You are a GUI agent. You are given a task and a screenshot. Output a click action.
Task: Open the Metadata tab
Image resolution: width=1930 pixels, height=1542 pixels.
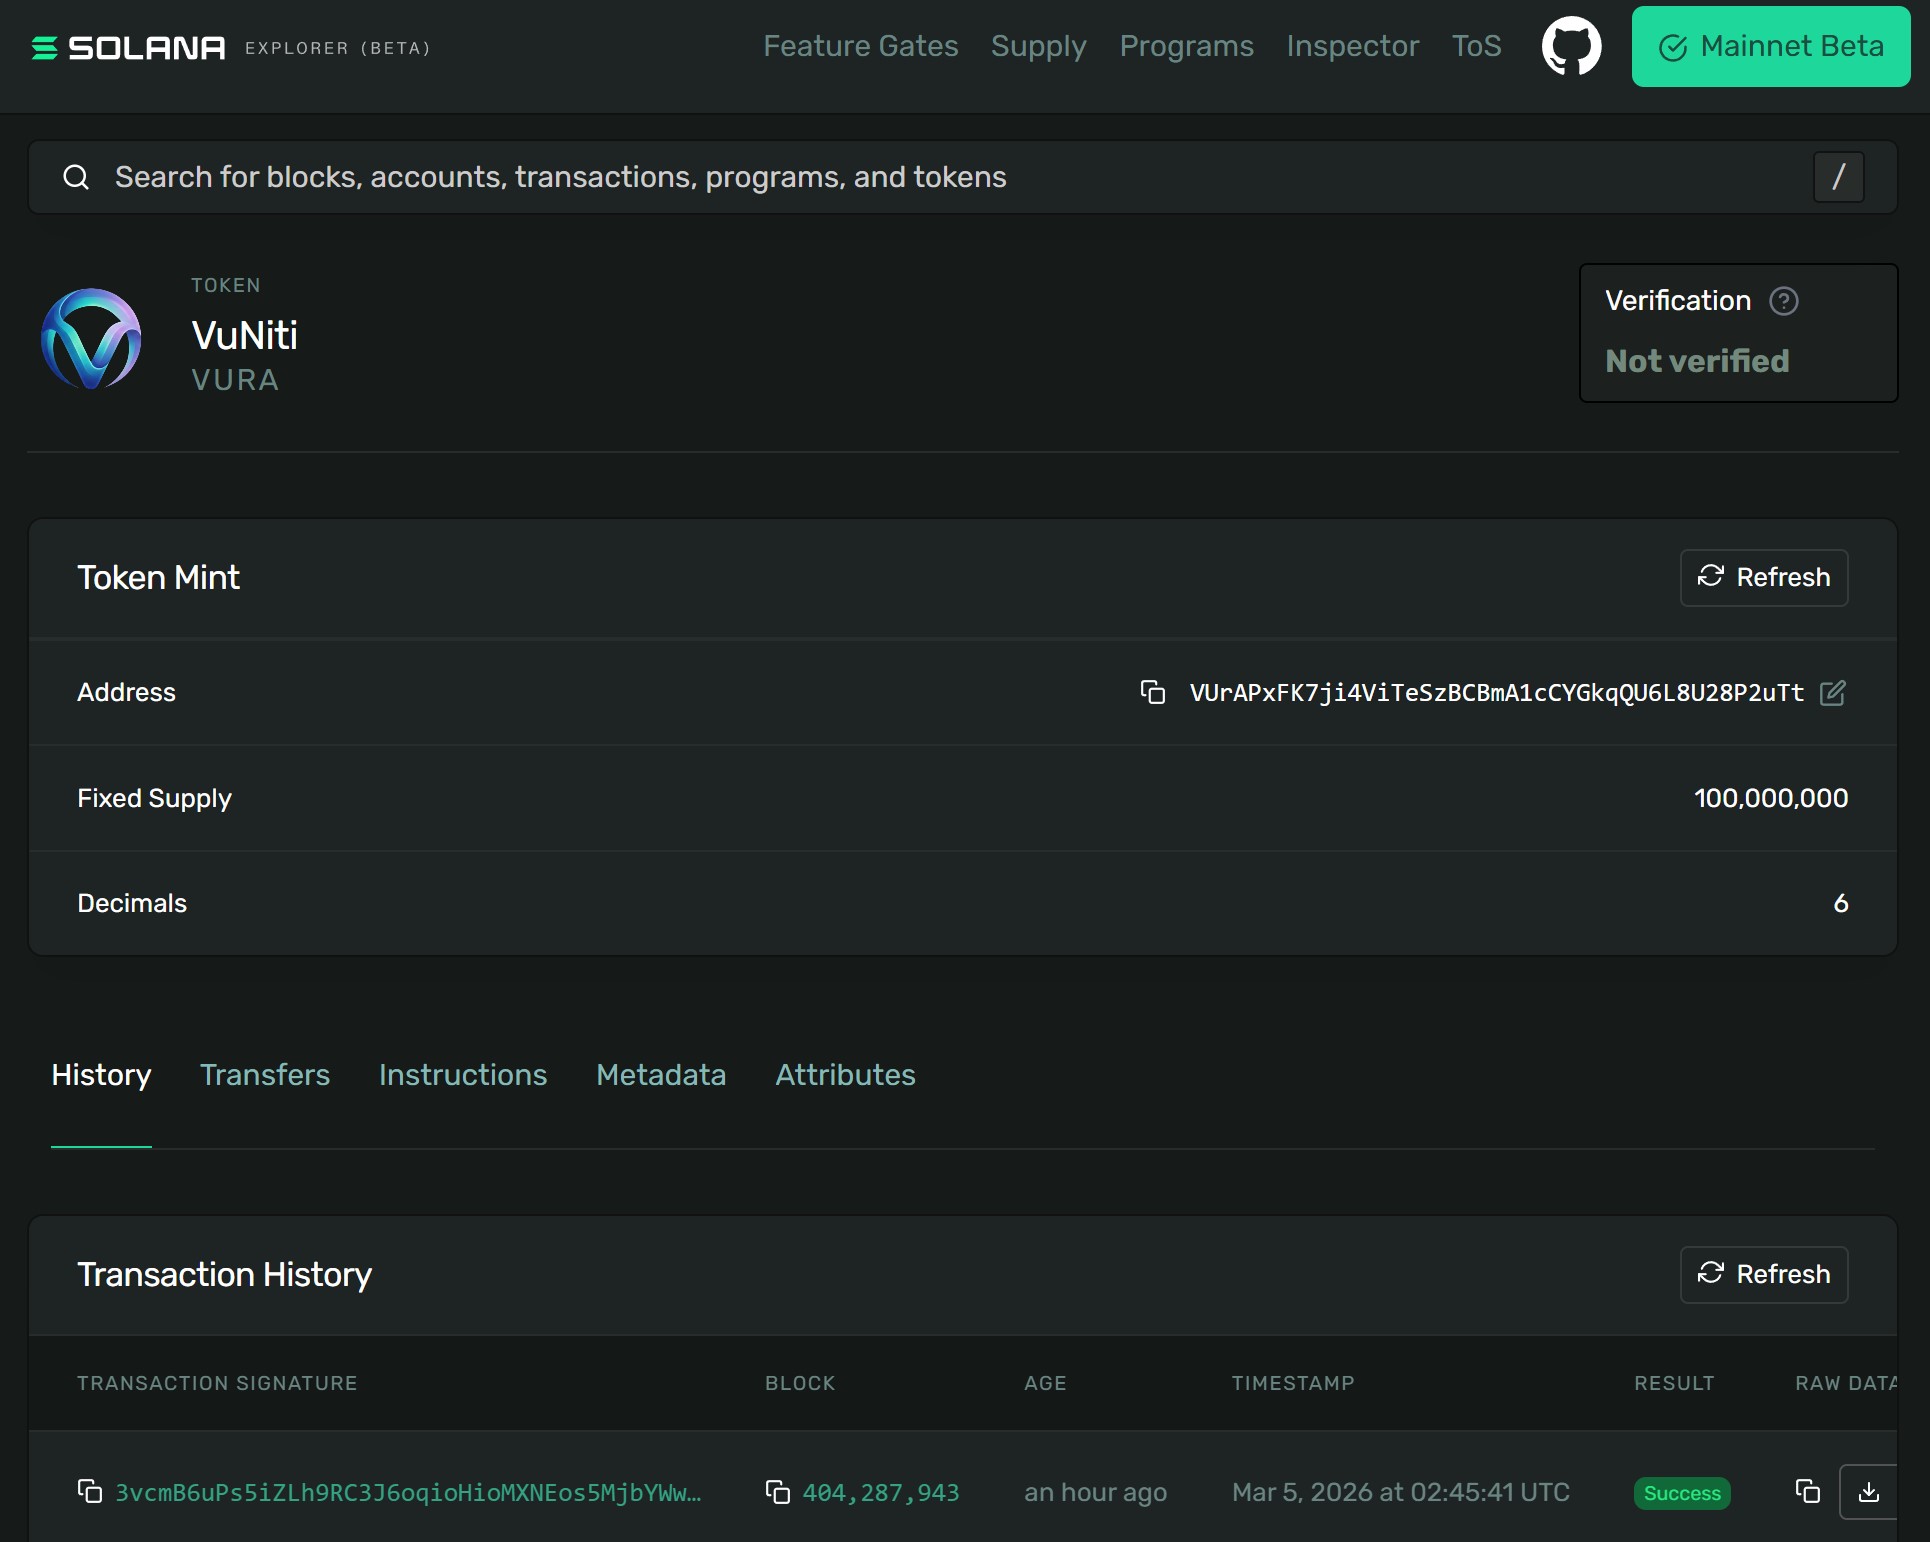[x=660, y=1074]
